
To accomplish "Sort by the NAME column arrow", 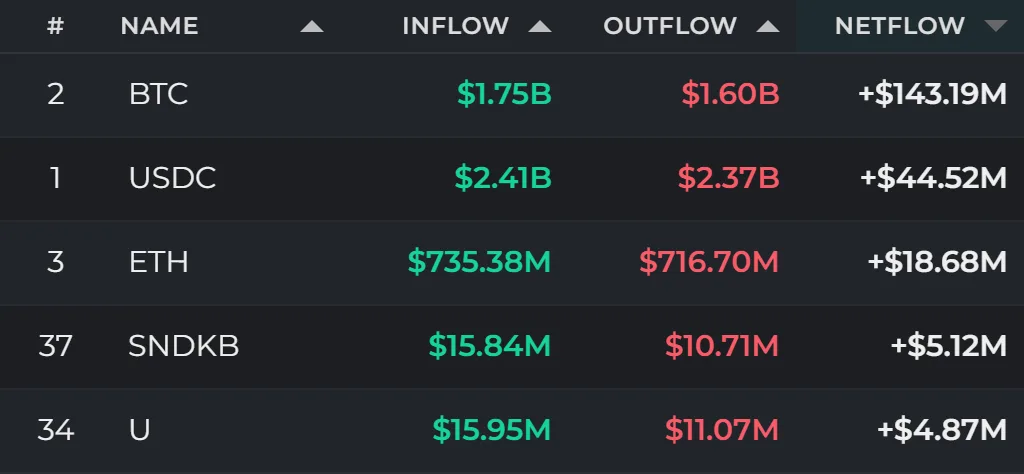I will tap(312, 26).
